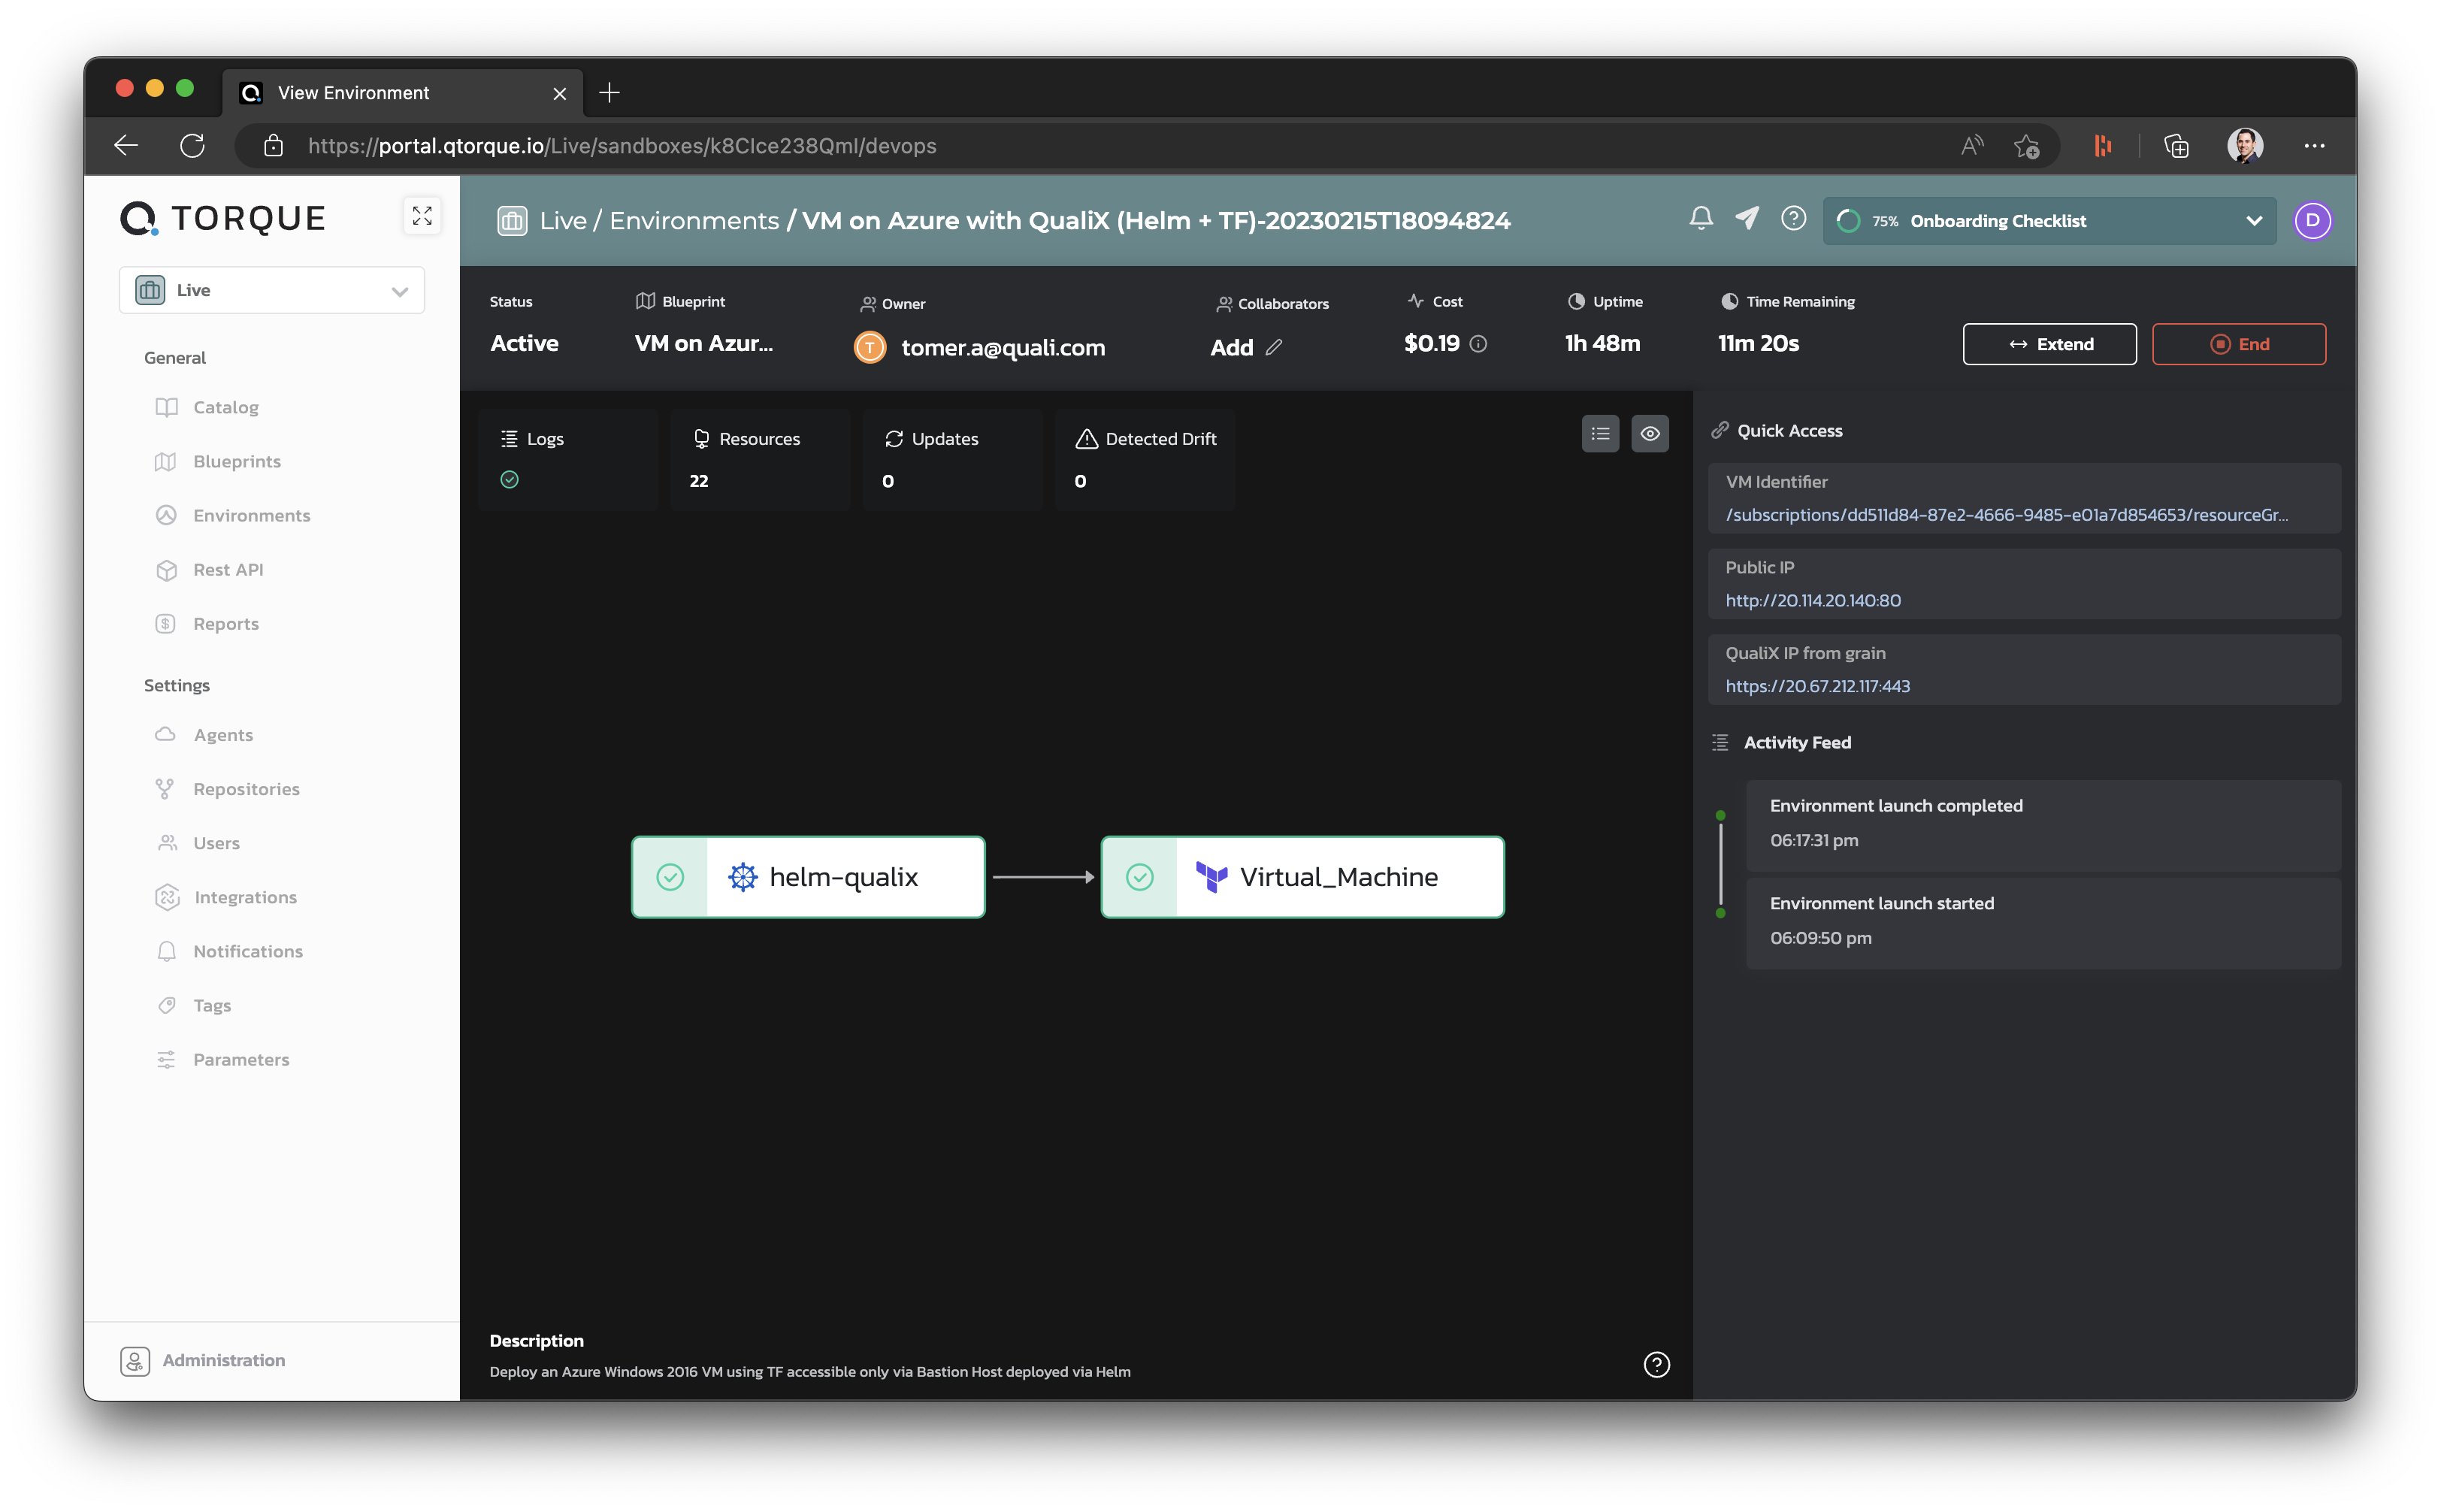The image size is (2441, 1512).
Task: Click the green check status on Virtual_Machine
Action: pyautogui.click(x=1140, y=877)
